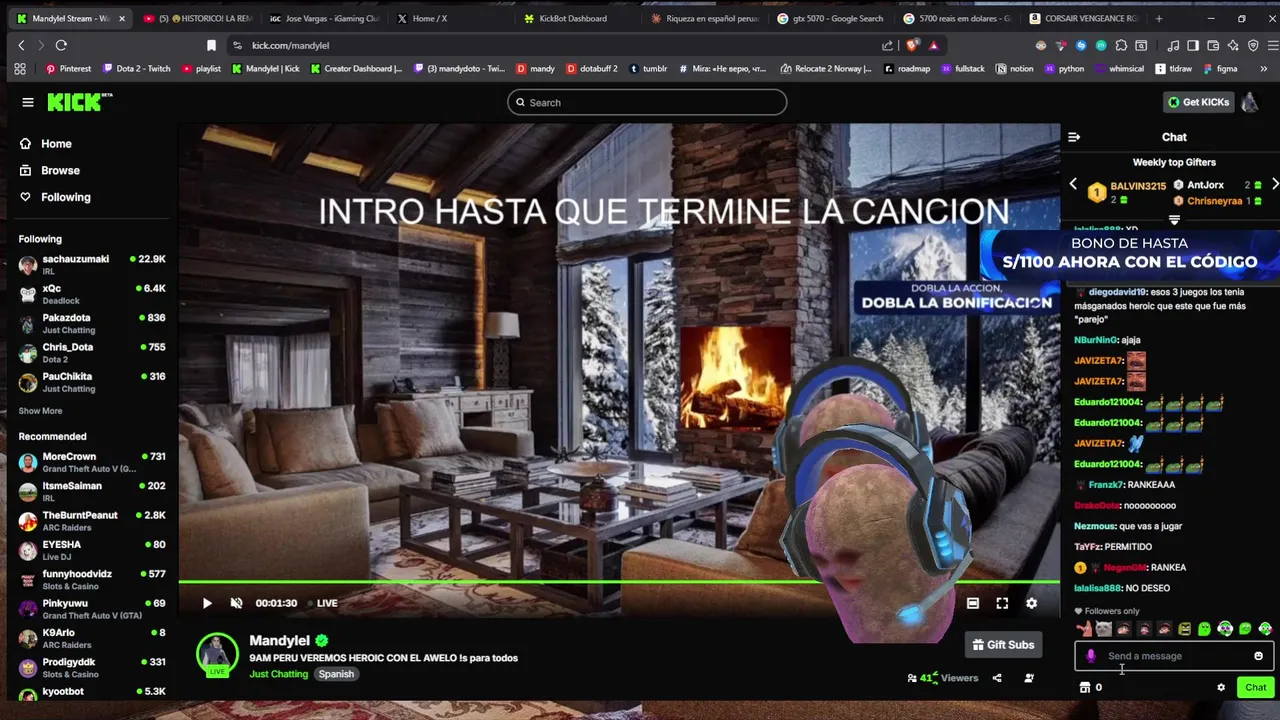Open Pinterest bookmark
This screenshot has width=1280, height=720.
tap(68, 69)
